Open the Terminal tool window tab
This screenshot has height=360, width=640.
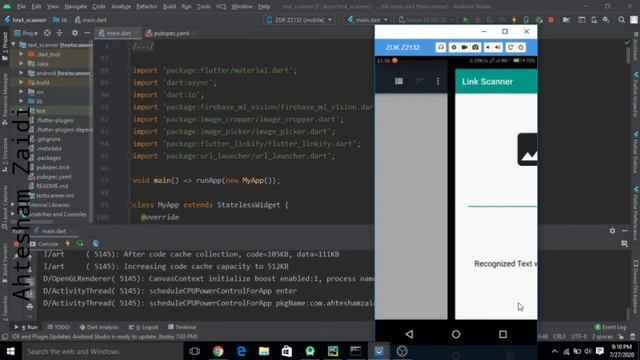tap(182, 327)
